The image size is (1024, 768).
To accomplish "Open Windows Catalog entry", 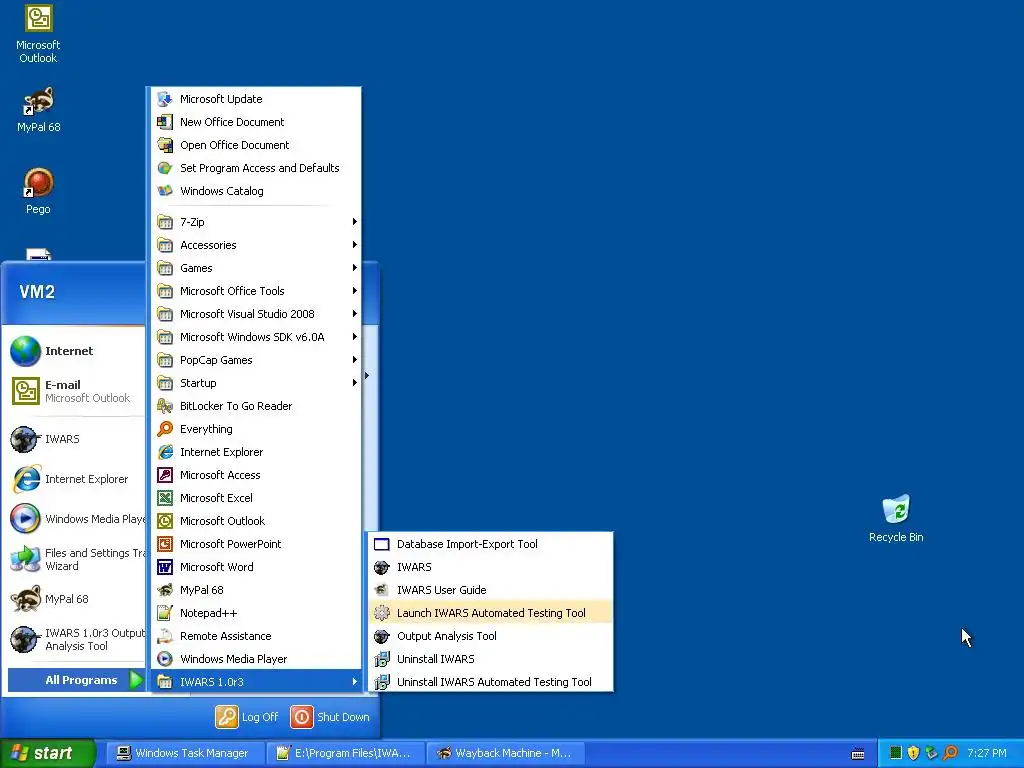I will pos(257,191).
